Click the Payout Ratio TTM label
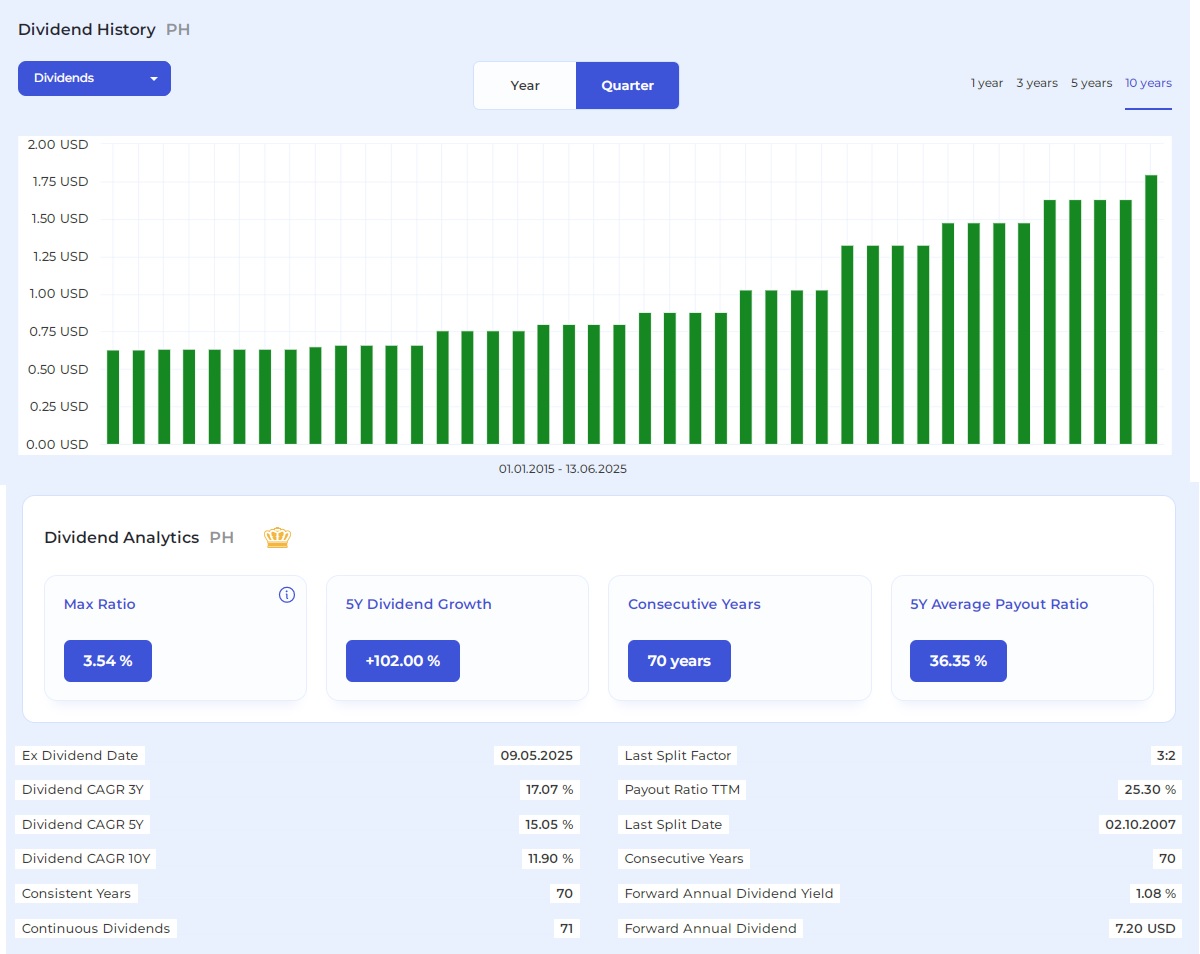1200x954 pixels. click(682, 790)
